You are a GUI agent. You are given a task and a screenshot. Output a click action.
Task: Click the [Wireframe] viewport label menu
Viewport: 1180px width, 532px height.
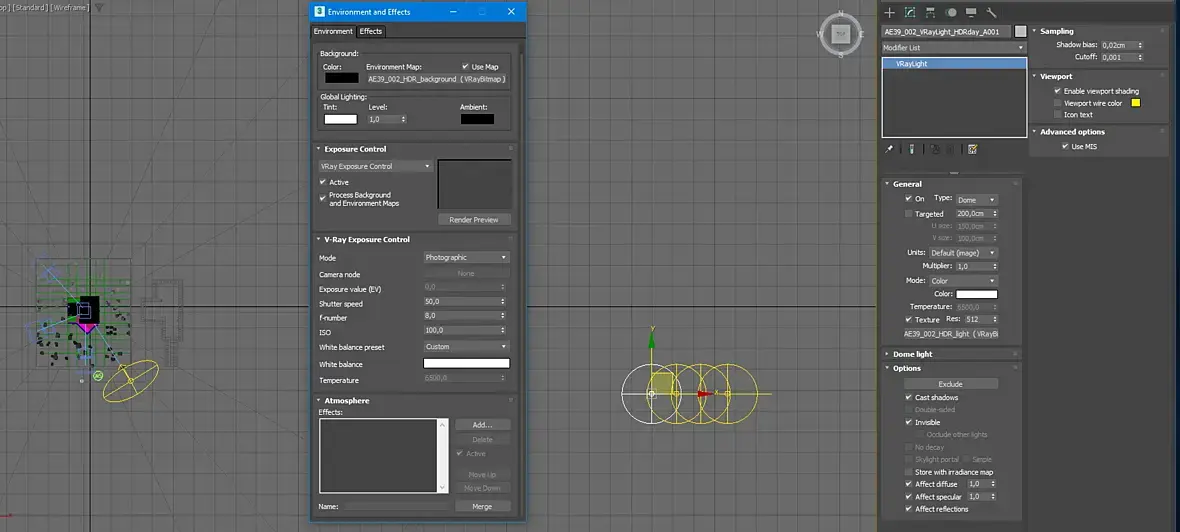click(70, 8)
